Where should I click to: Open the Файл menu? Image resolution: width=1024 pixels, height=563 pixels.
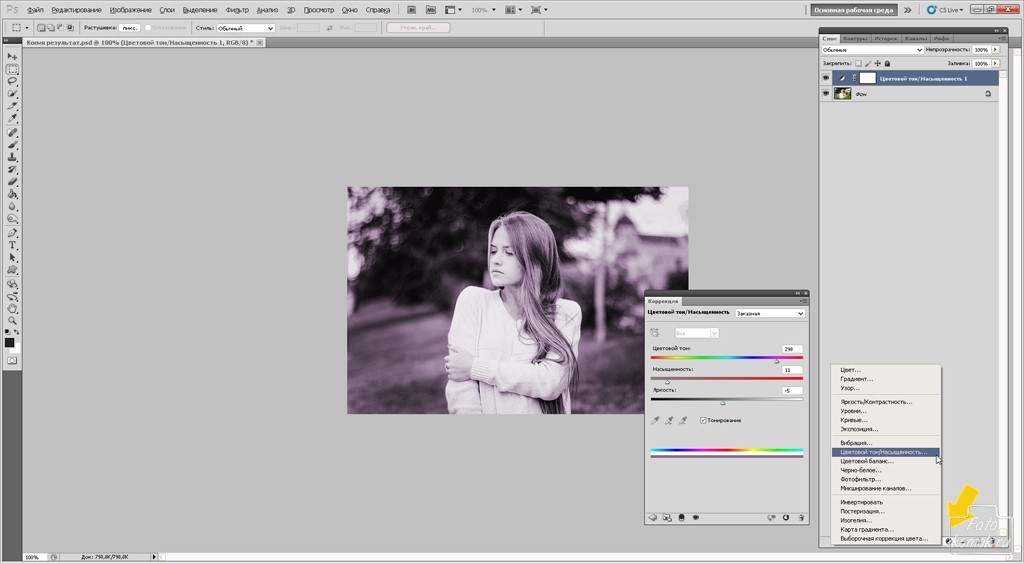click(35, 10)
